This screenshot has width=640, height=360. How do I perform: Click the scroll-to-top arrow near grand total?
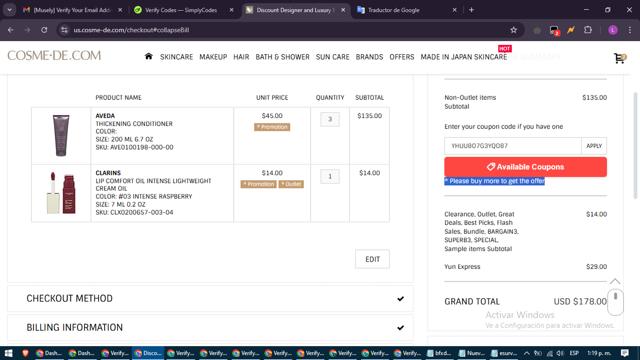point(615,282)
